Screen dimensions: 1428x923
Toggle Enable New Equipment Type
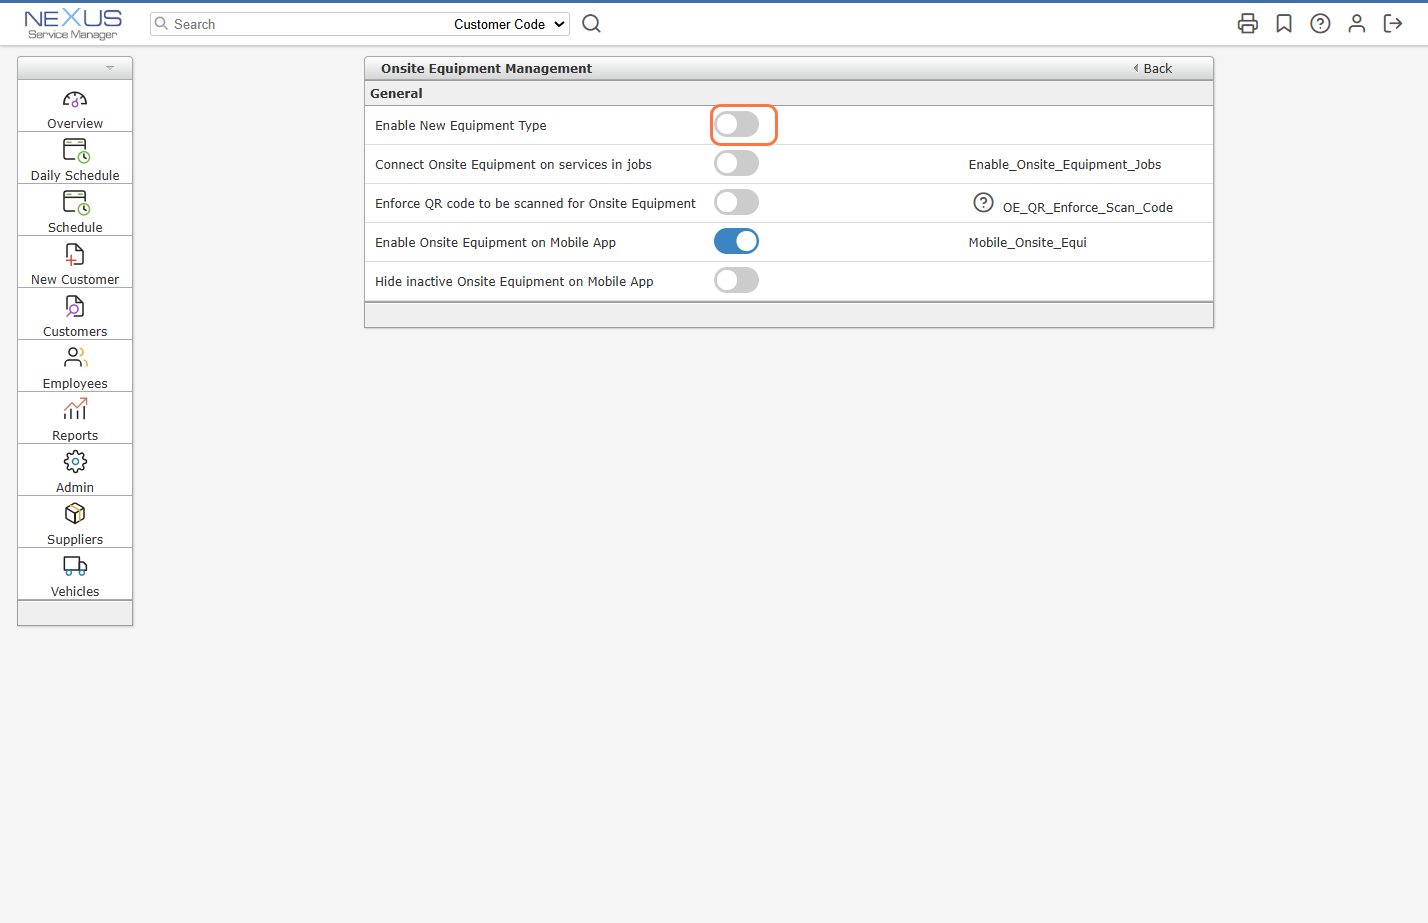tap(736, 125)
